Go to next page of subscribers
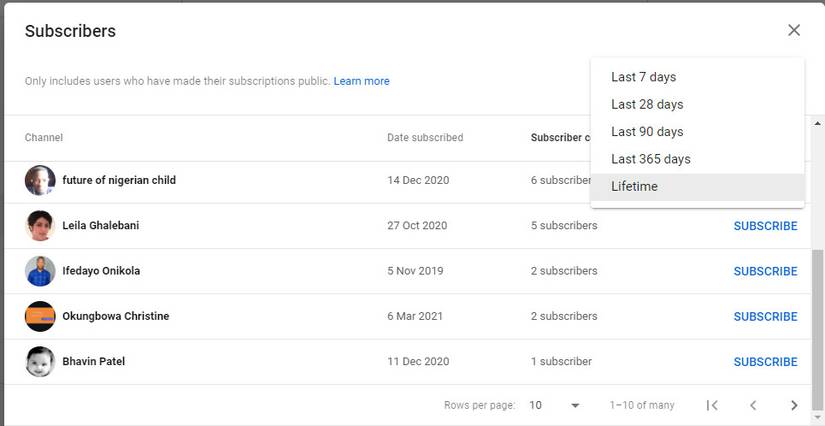Screen dimensions: 825x426 click(794, 405)
